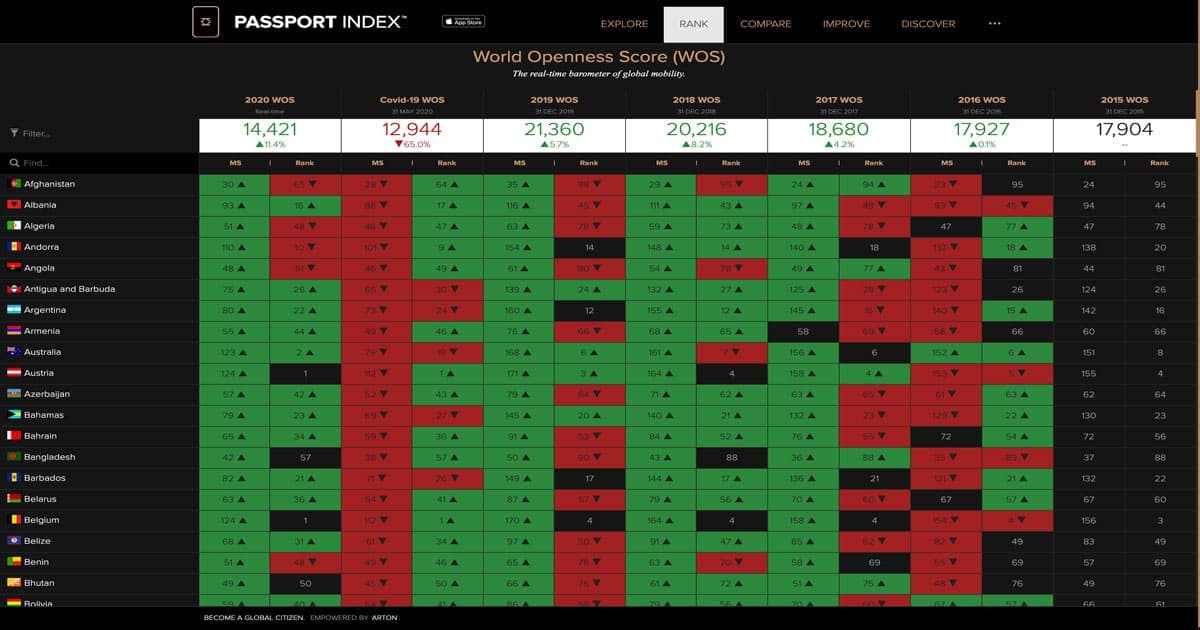Viewport: 1200px width, 630px height.
Task: Toggle sorting on the 2019 WOS MS column
Action: 519,161
